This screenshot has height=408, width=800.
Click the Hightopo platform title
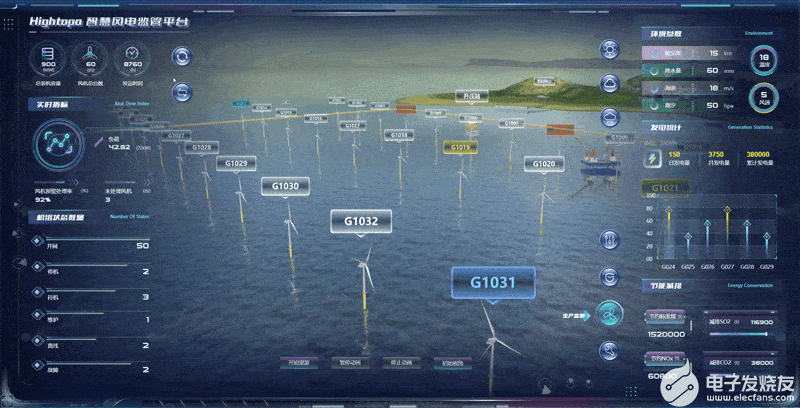[109, 22]
